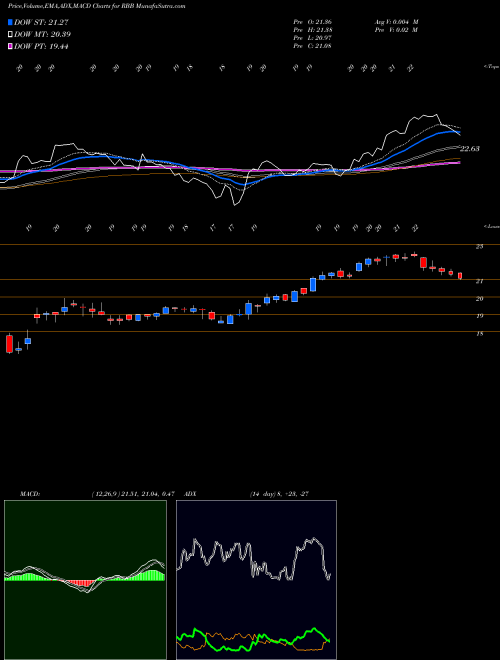This screenshot has height=660, width=500.
Task: Select the 'DOW ST: 21.27' label
Action: click(41, 23)
